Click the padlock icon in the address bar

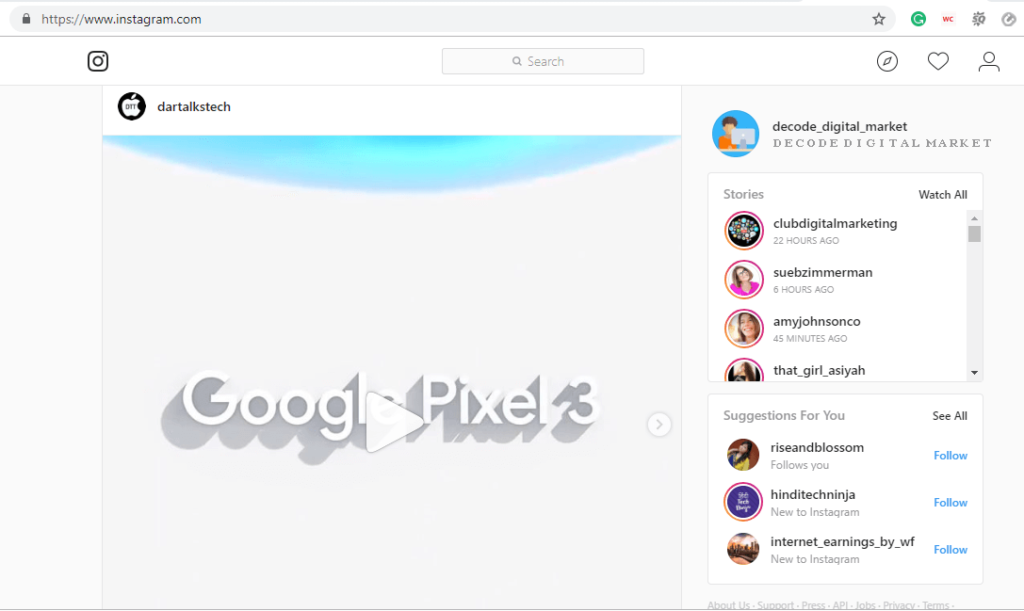(x=26, y=18)
